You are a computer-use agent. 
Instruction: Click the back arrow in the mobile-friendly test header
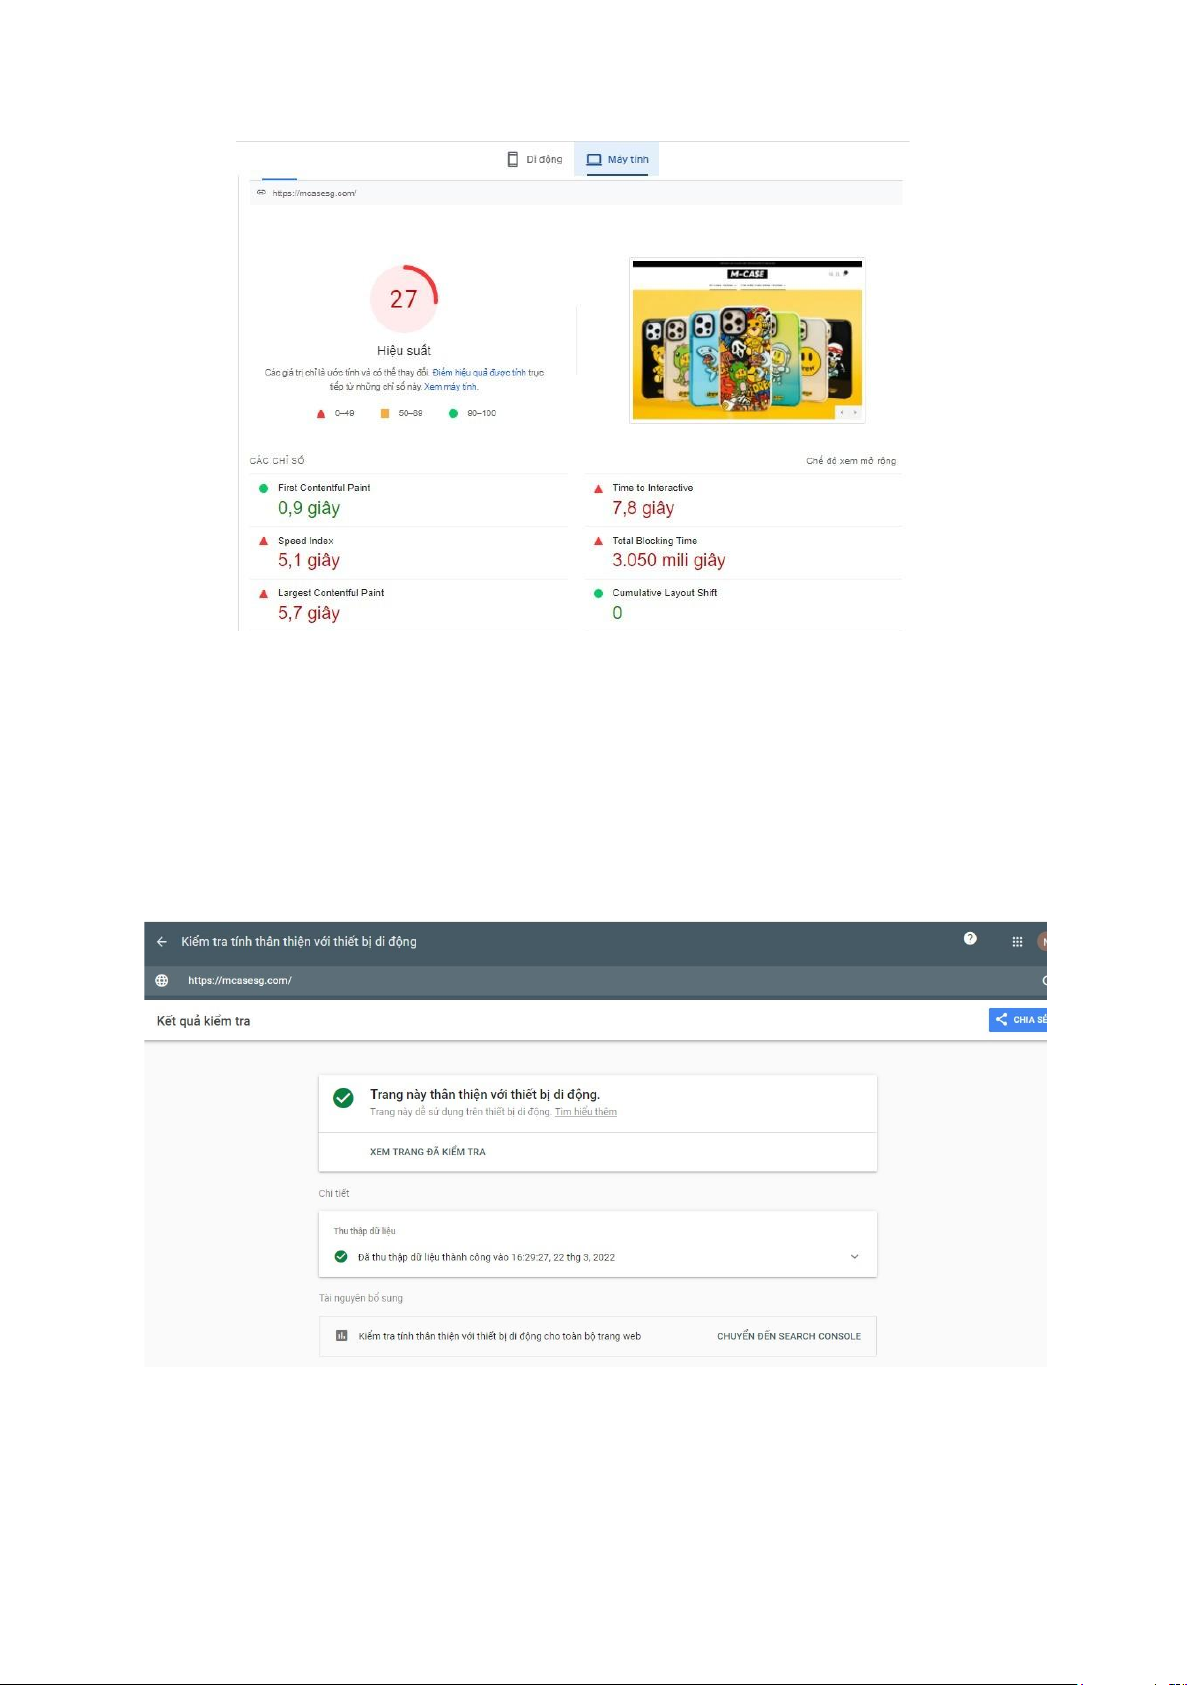point(162,942)
